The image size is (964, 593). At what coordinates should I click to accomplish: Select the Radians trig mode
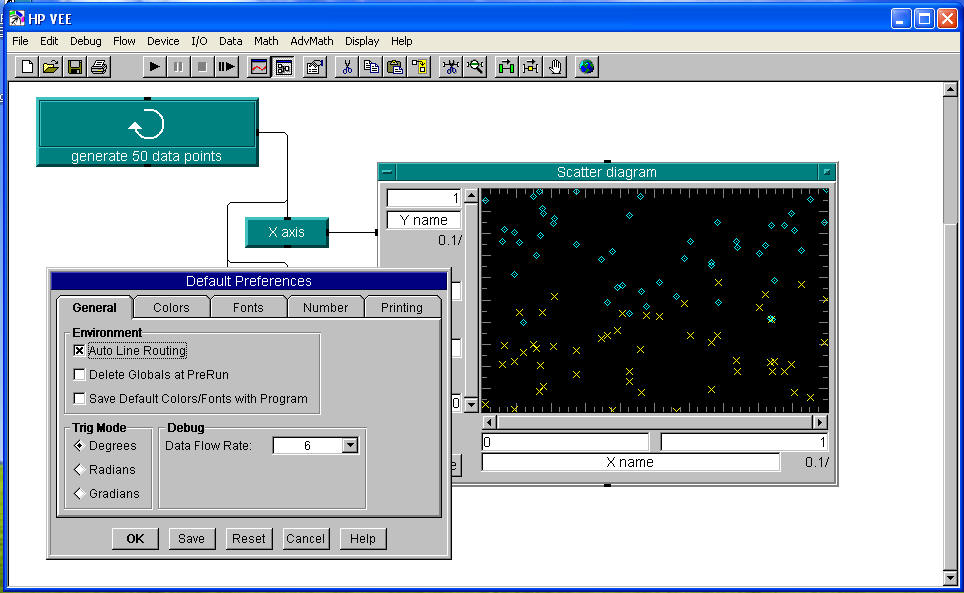(x=80, y=470)
